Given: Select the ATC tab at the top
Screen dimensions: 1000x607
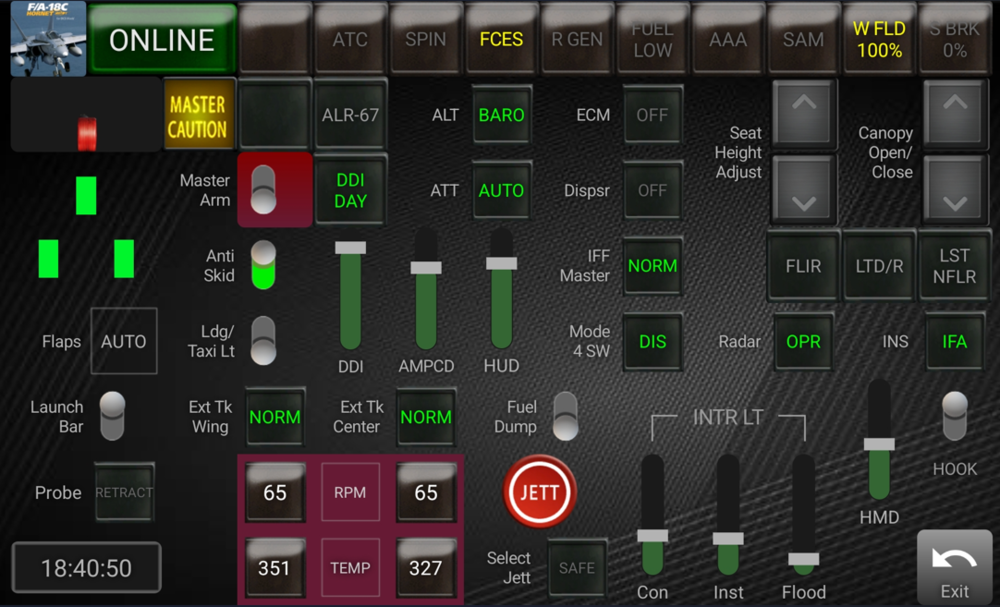Looking at the screenshot, I should click(x=350, y=40).
